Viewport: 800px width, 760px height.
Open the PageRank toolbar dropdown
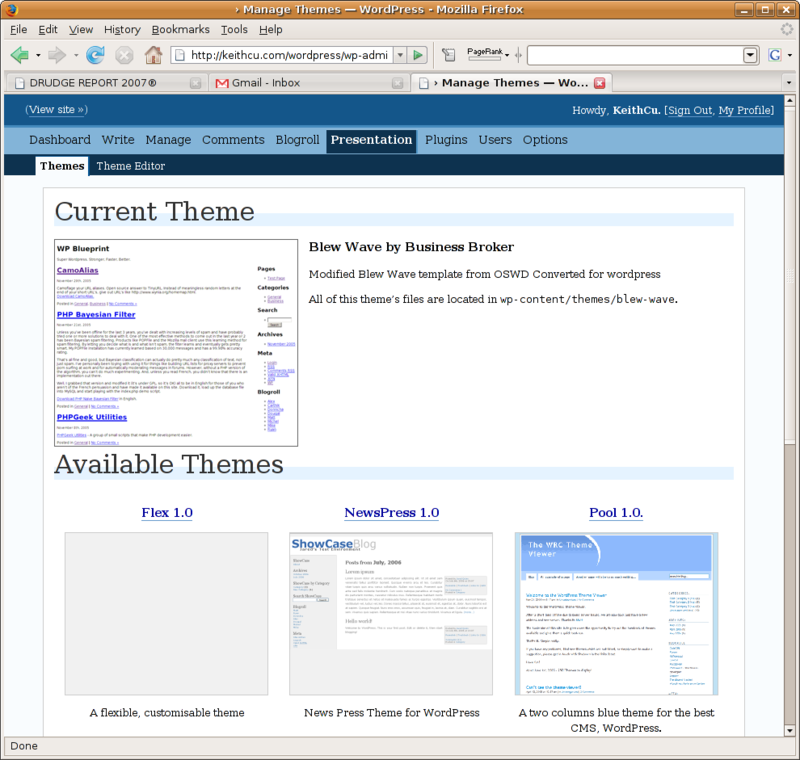pyautogui.click(x=507, y=55)
